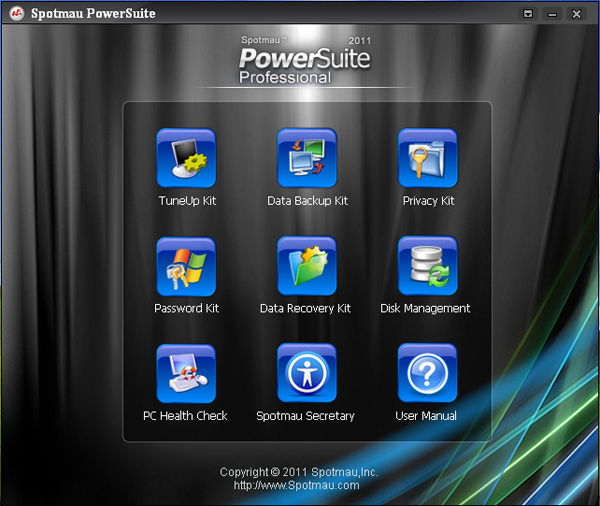This screenshot has height=506, width=600.
Task: Click the PowerSuite Professional logo banner
Action: click(x=305, y=60)
